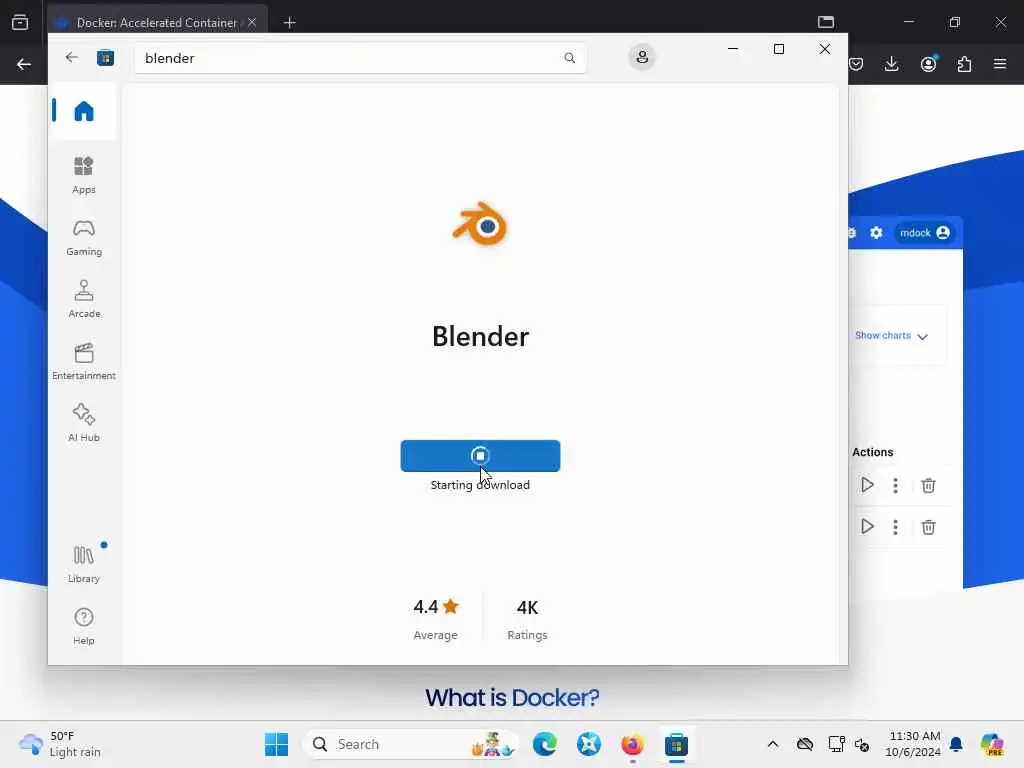
Task: Open the Copilot preview icon in taskbar
Action: tap(992, 744)
